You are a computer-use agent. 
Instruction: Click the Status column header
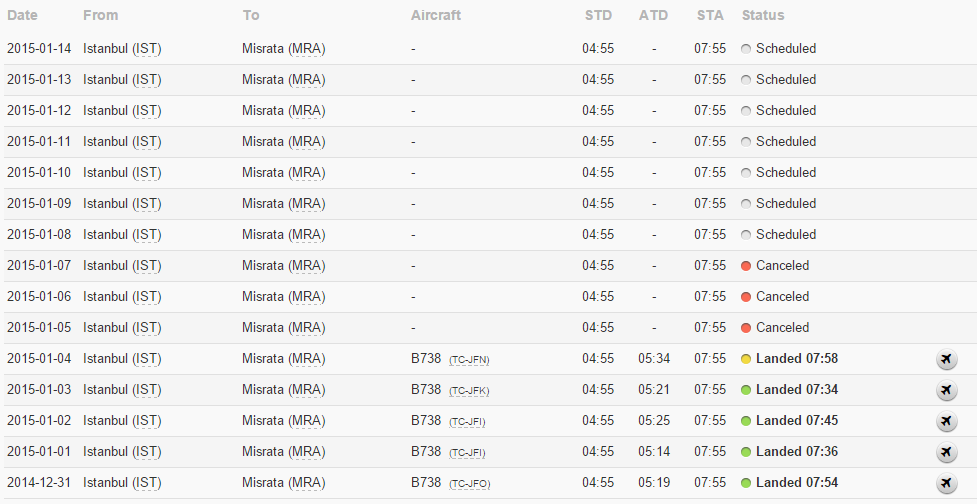coord(763,15)
